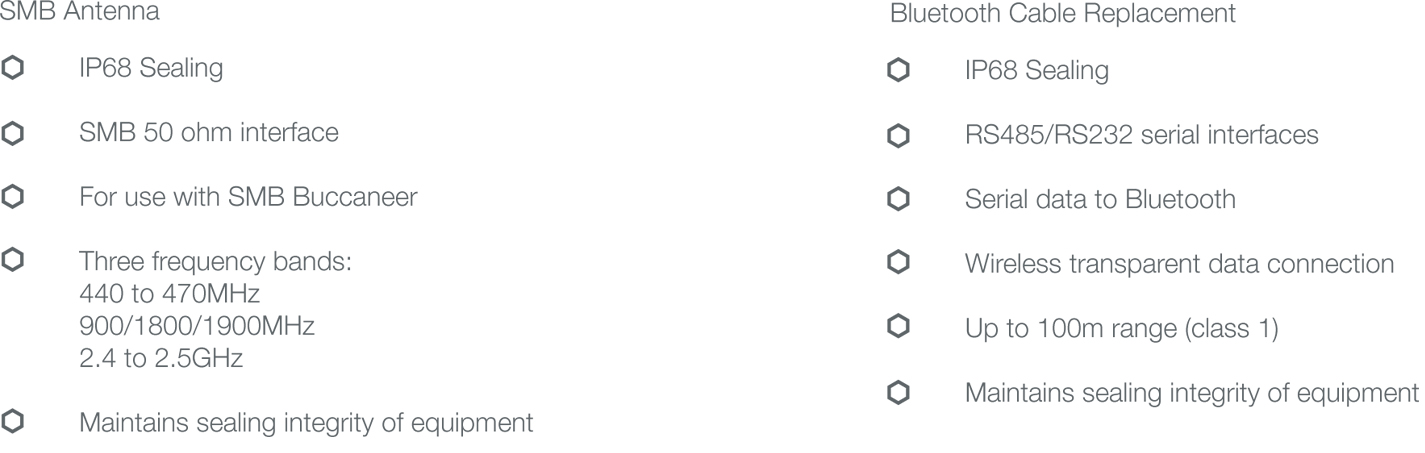Click hexagon bullet next to For use with SMB Buccaneer
Screen dimensions: 1425x453
click(x=13, y=197)
